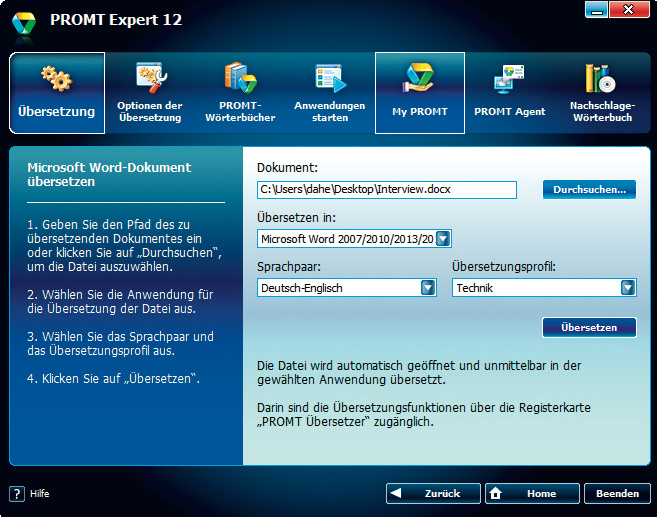Expand the Übersetzen in application dropdown
This screenshot has height=517, width=657.
[443, 239]
